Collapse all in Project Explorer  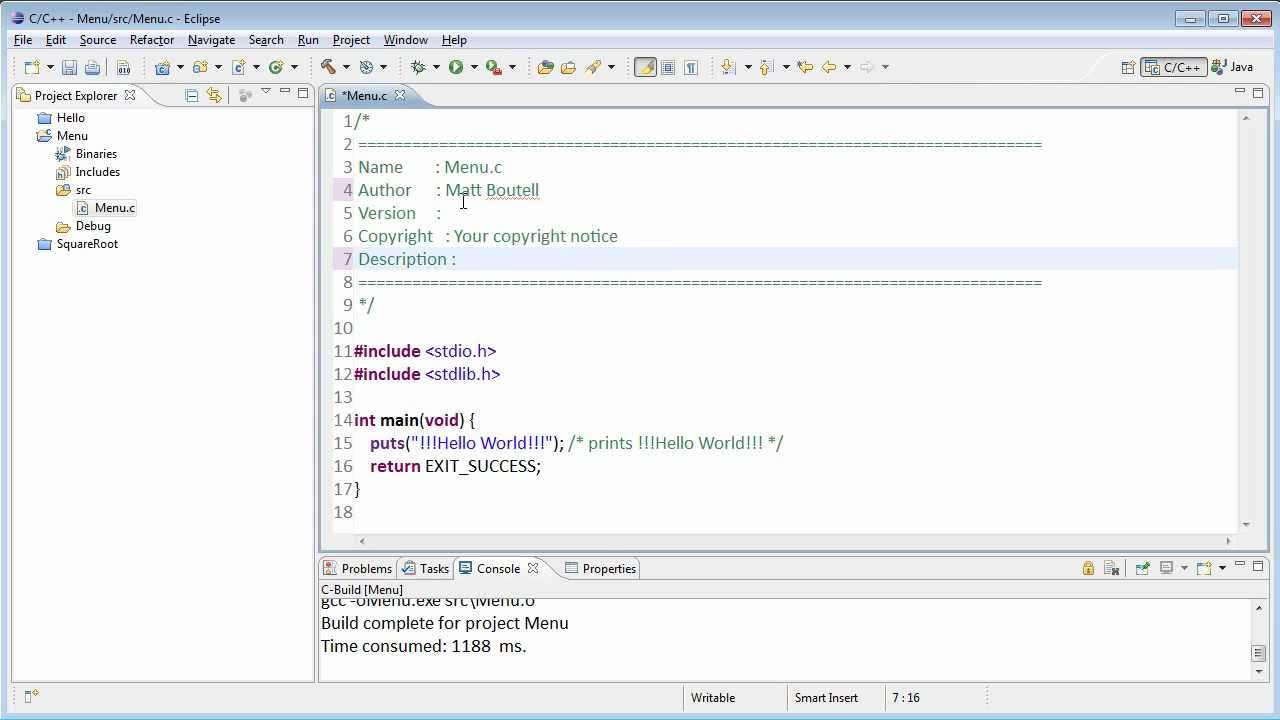[191, 95]
